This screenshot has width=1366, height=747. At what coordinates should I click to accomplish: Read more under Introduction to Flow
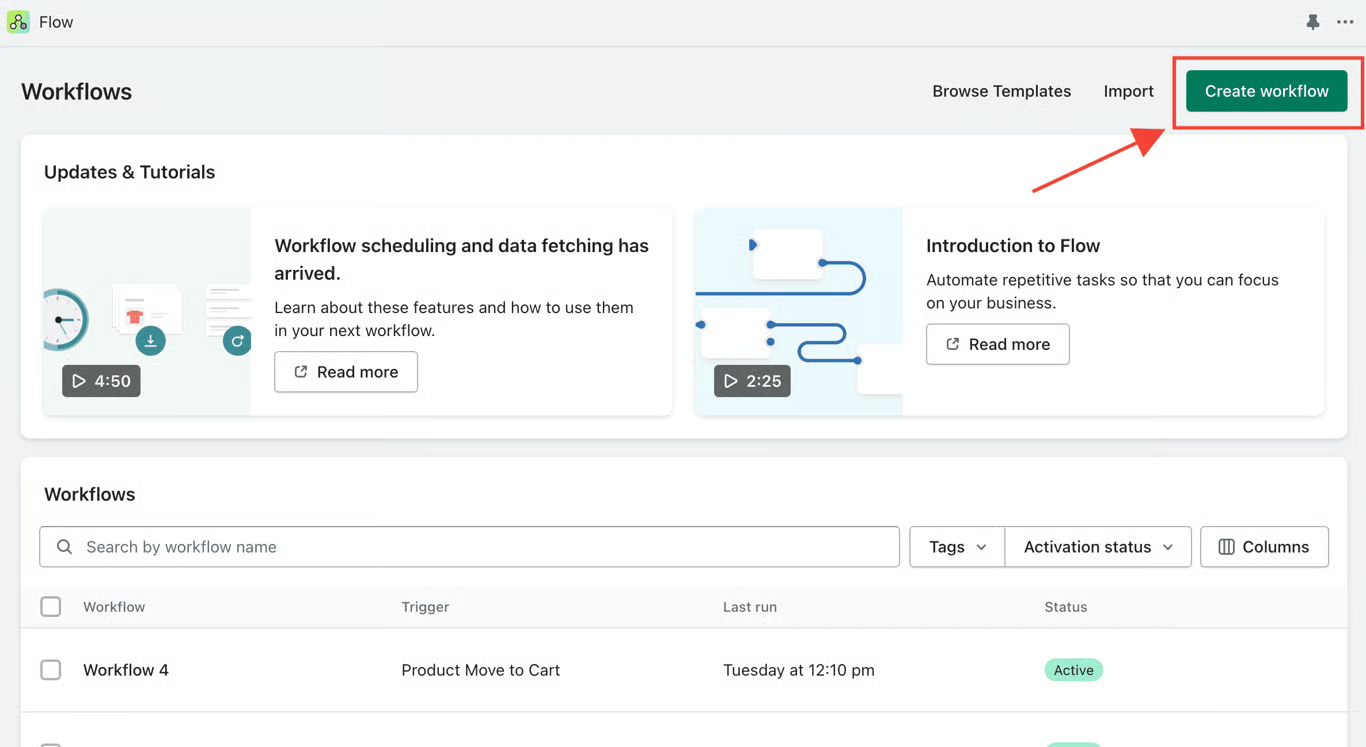tap(997, 344)
